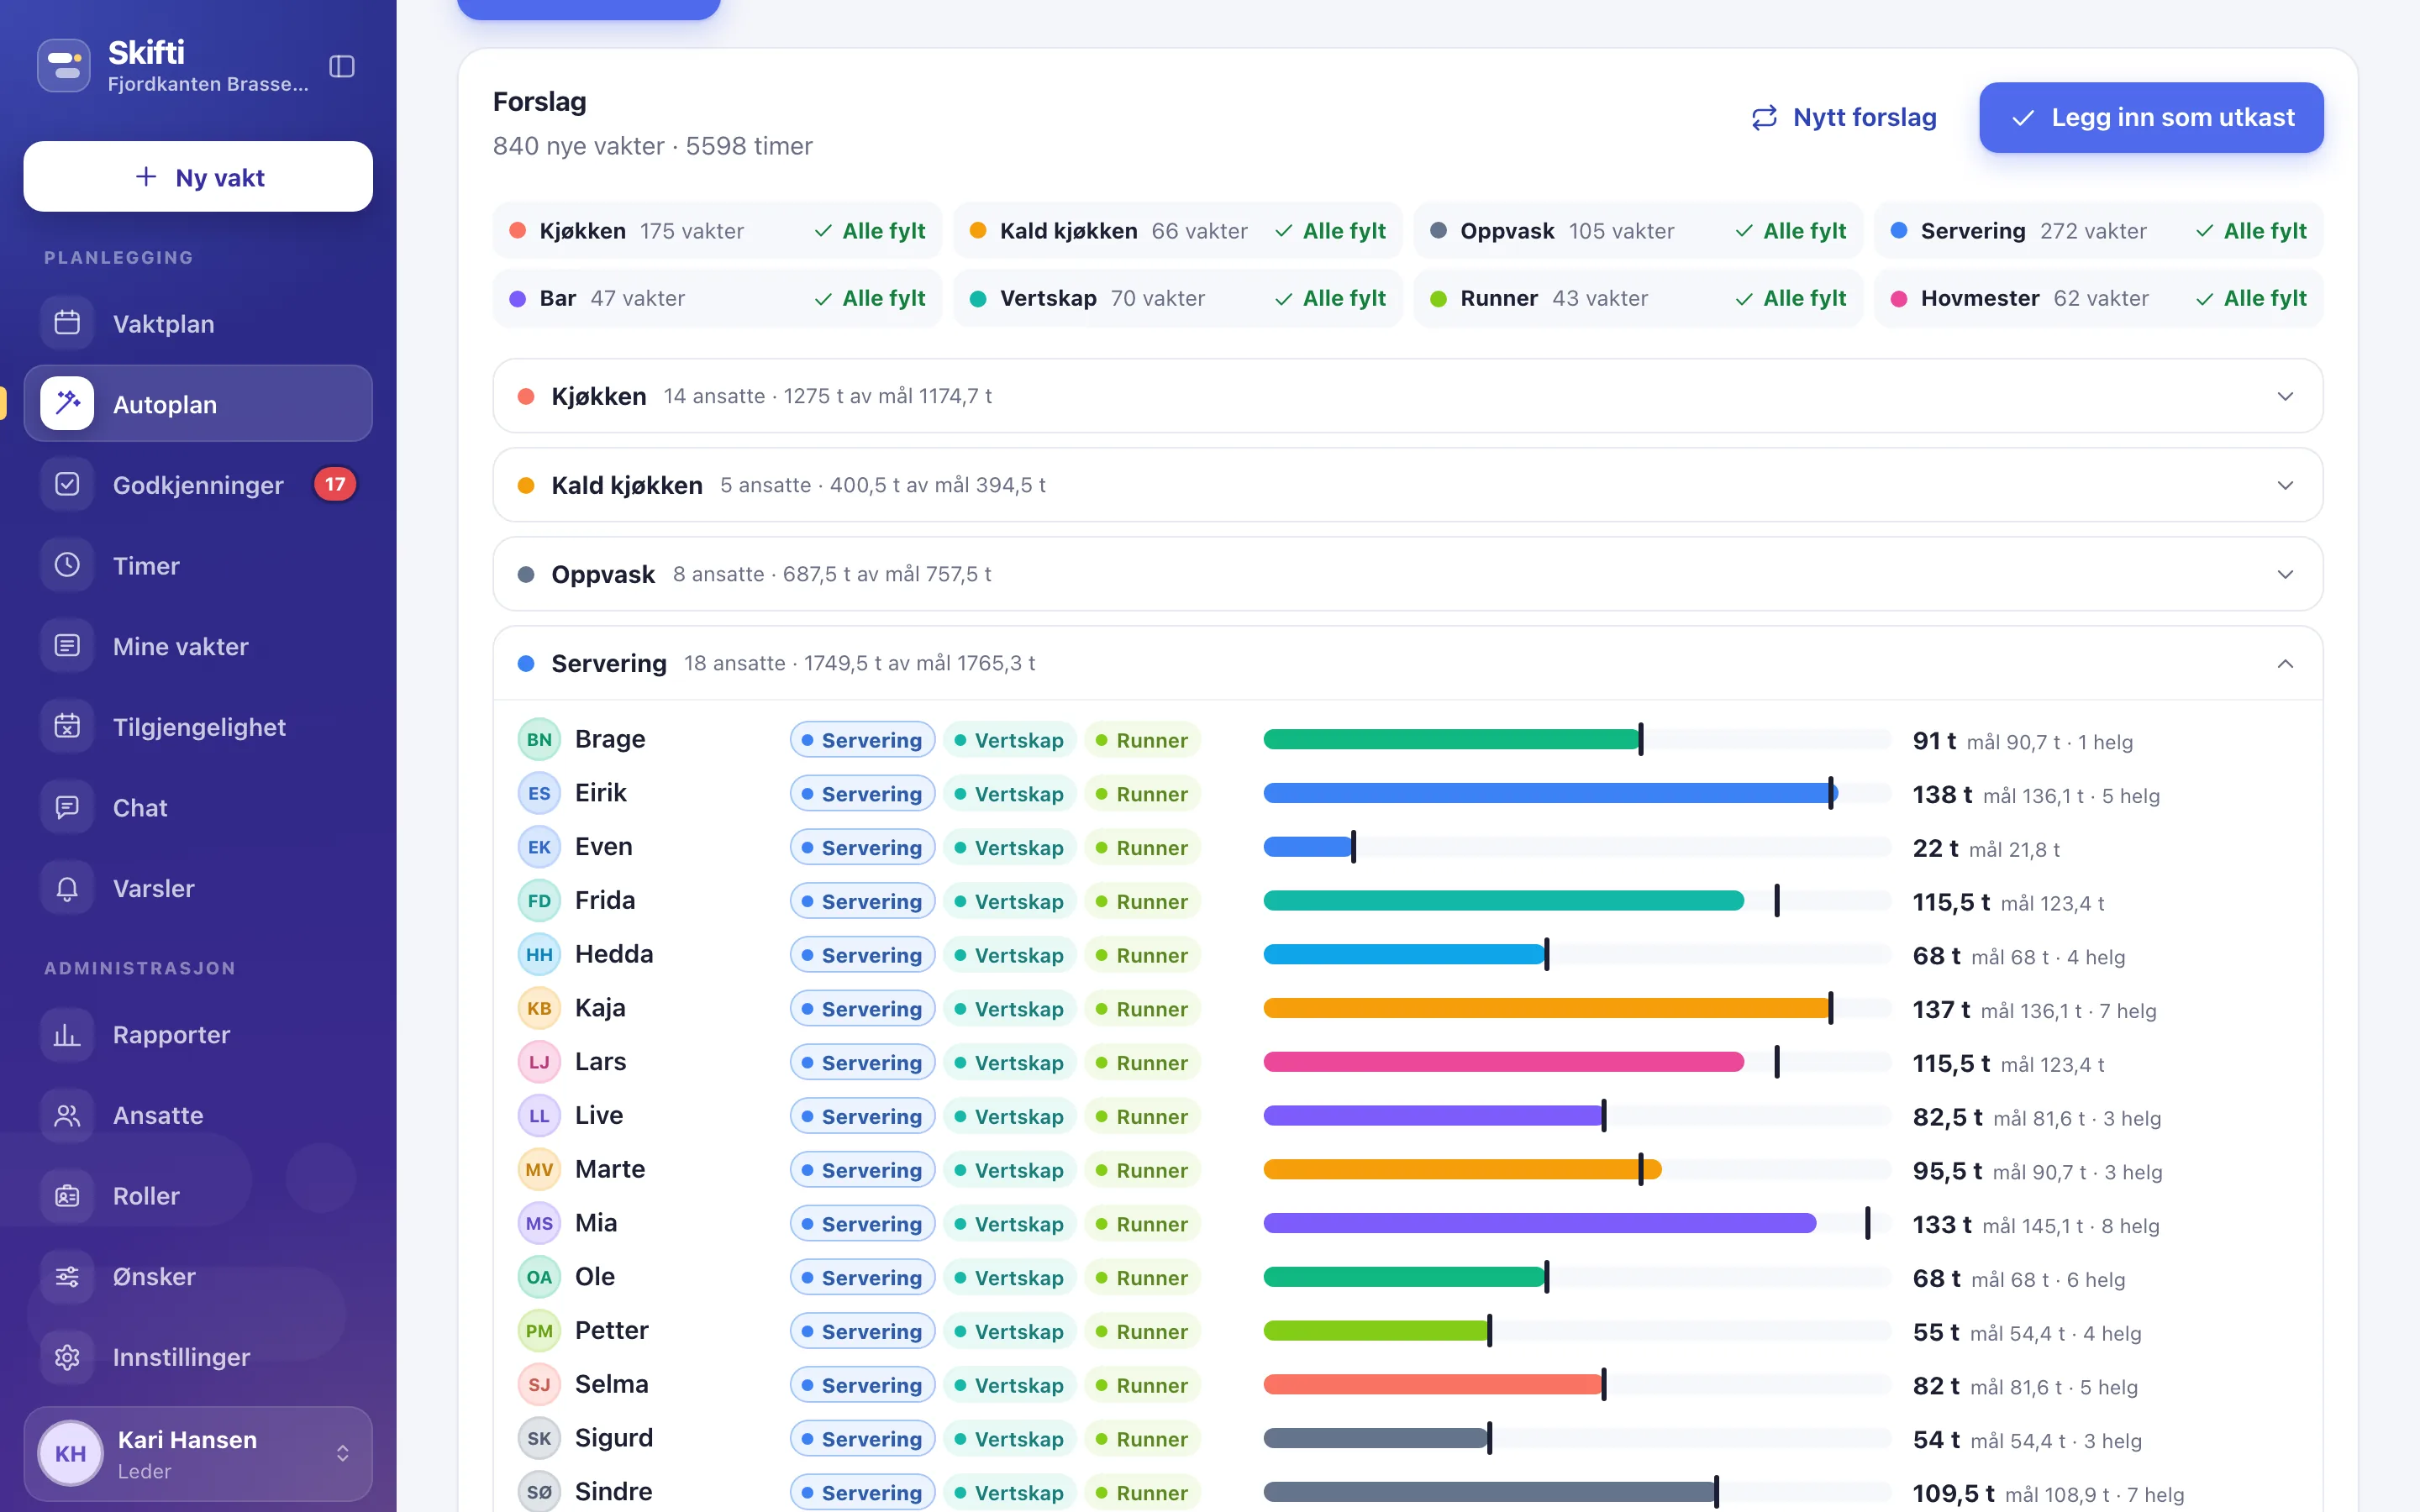Image resolution: width=2420 pixels, height=1512 pixels.
Task: Open the Vaktplan menu item
Action: [x=198, y=323]
